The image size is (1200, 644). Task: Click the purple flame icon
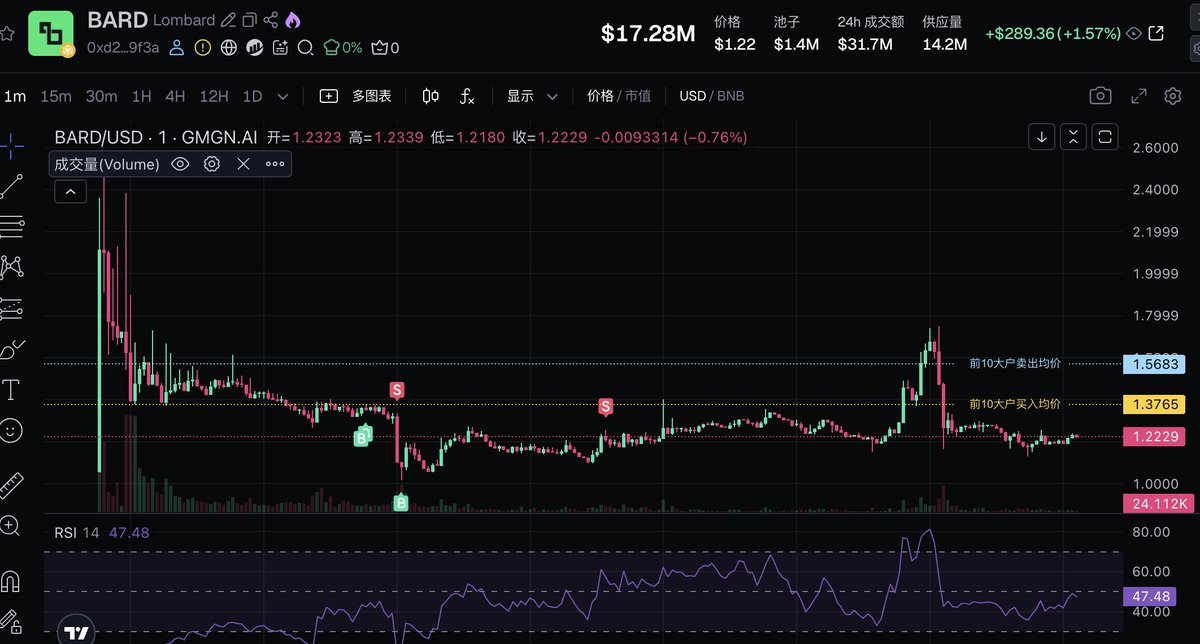(x=292, y=20)
